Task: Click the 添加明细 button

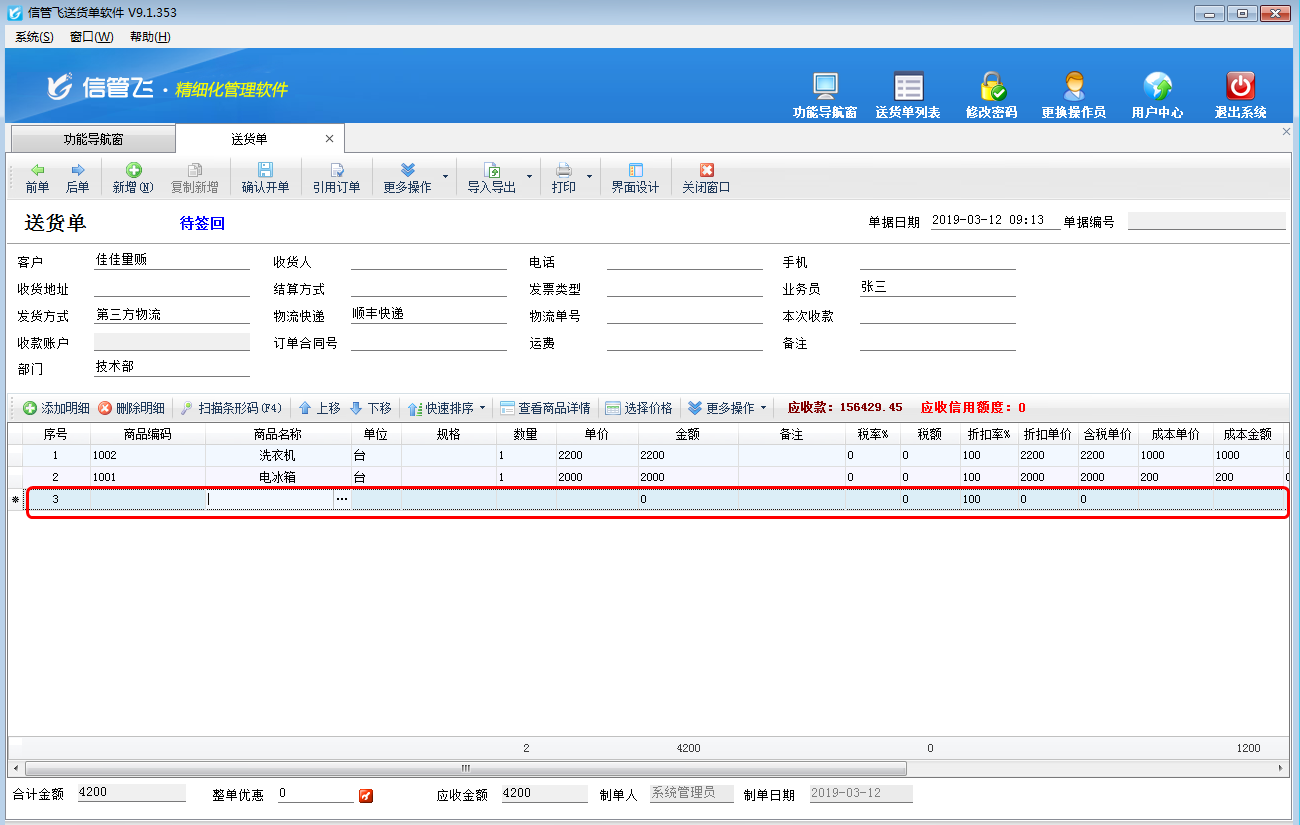Action: tap(57, 408)
